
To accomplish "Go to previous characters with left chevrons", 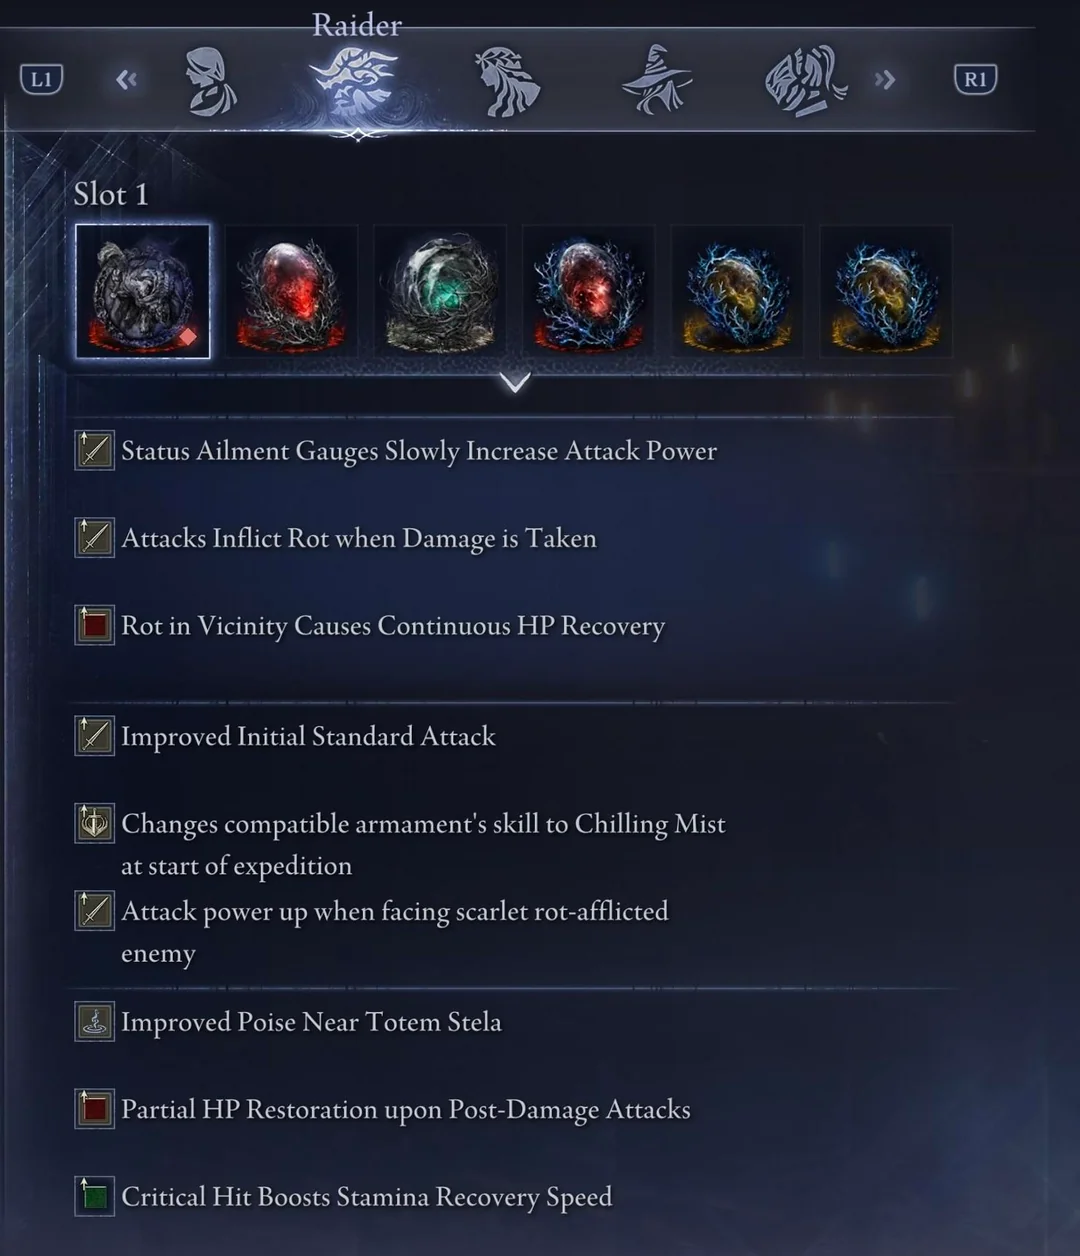I will pyautogui.click(x=126, y=80).
